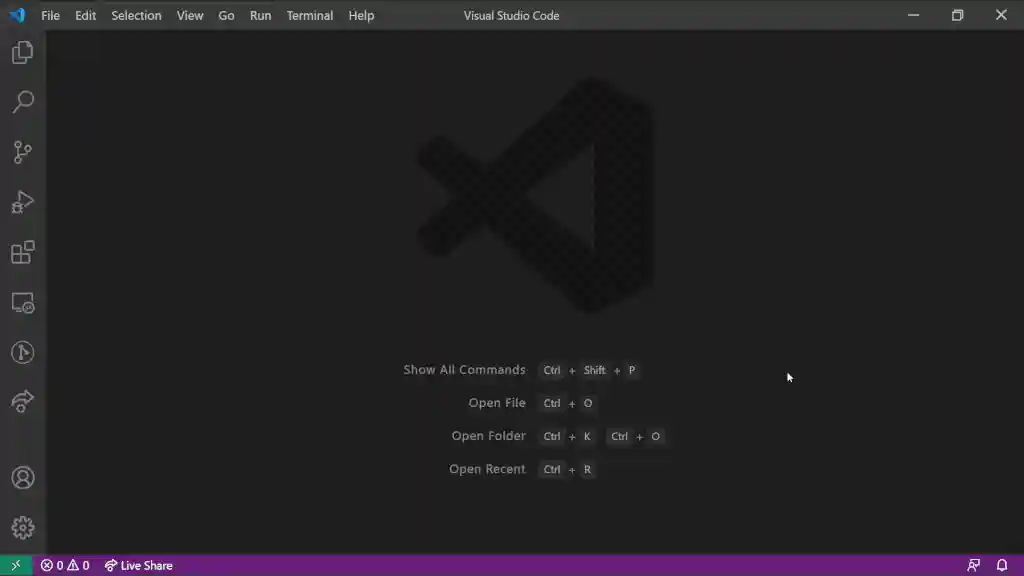Open the Remote Explorer icon
The width and height of the screenshot is (1024, 576).
[22, 302]
